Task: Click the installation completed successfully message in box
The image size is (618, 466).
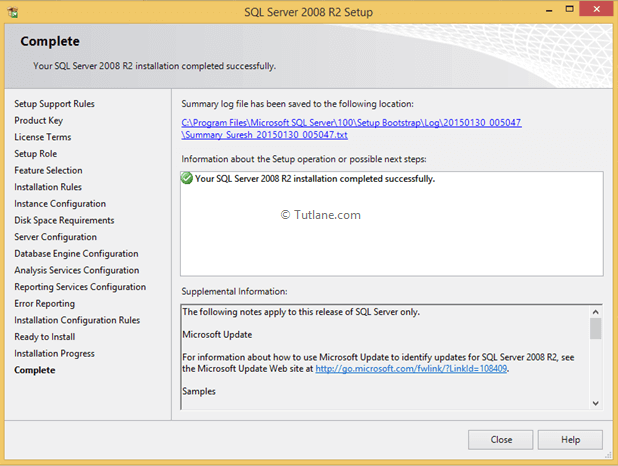Action: (x=315, y=179)
